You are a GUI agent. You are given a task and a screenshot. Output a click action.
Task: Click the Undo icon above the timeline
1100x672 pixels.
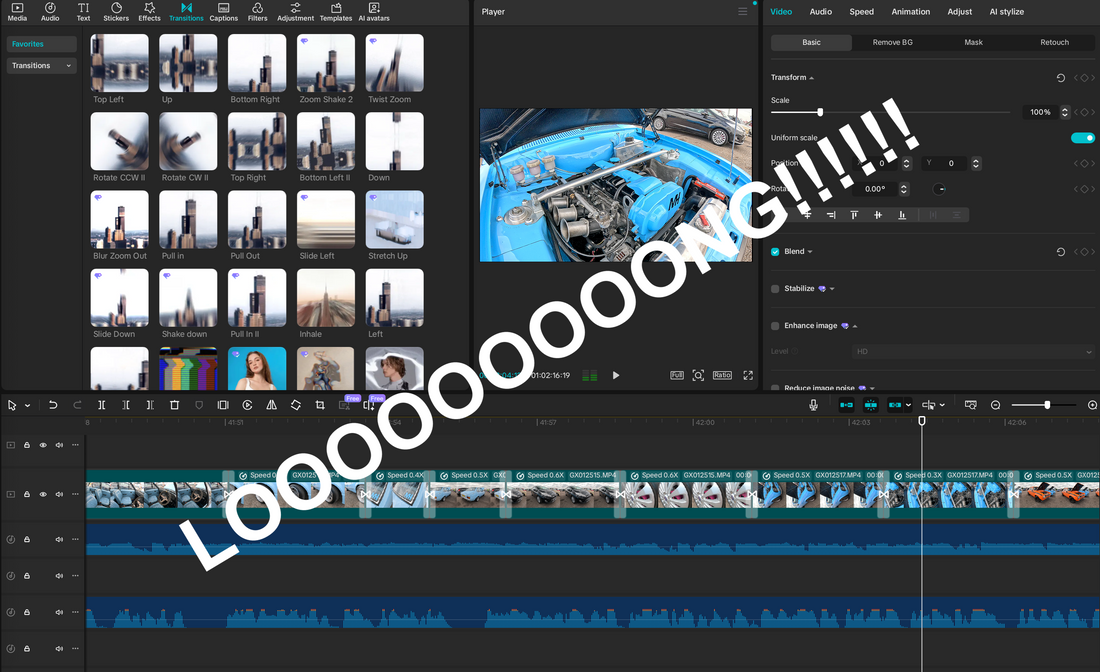tap(53, 405)
